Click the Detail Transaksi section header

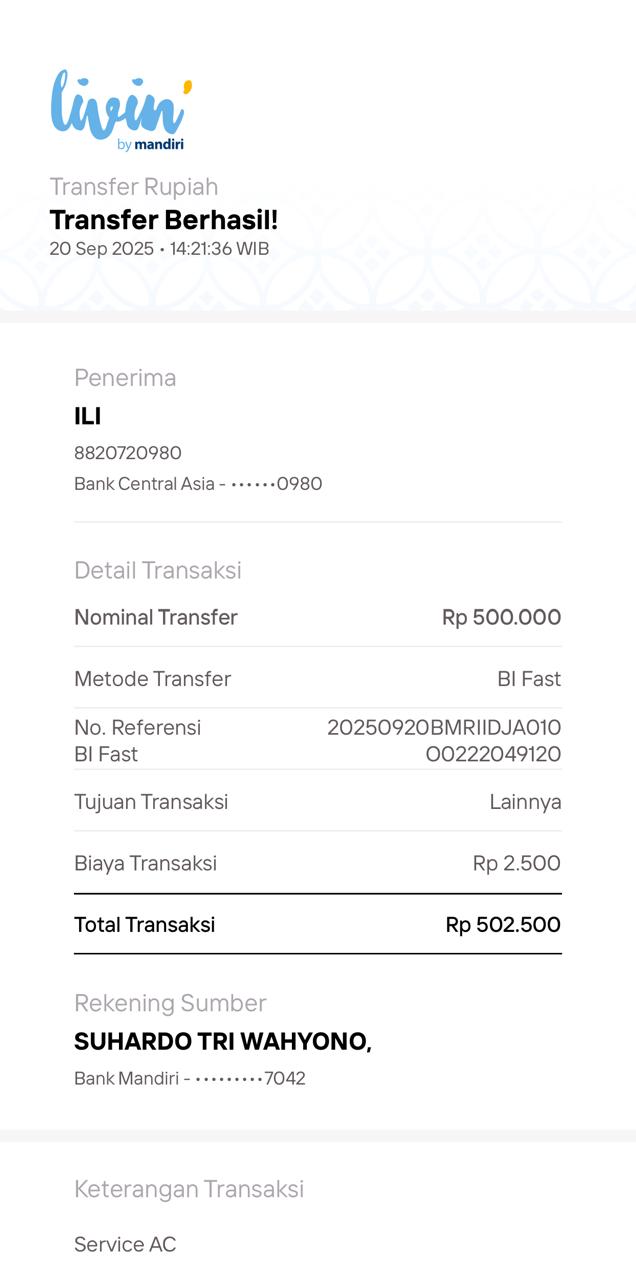coord(158,570)
